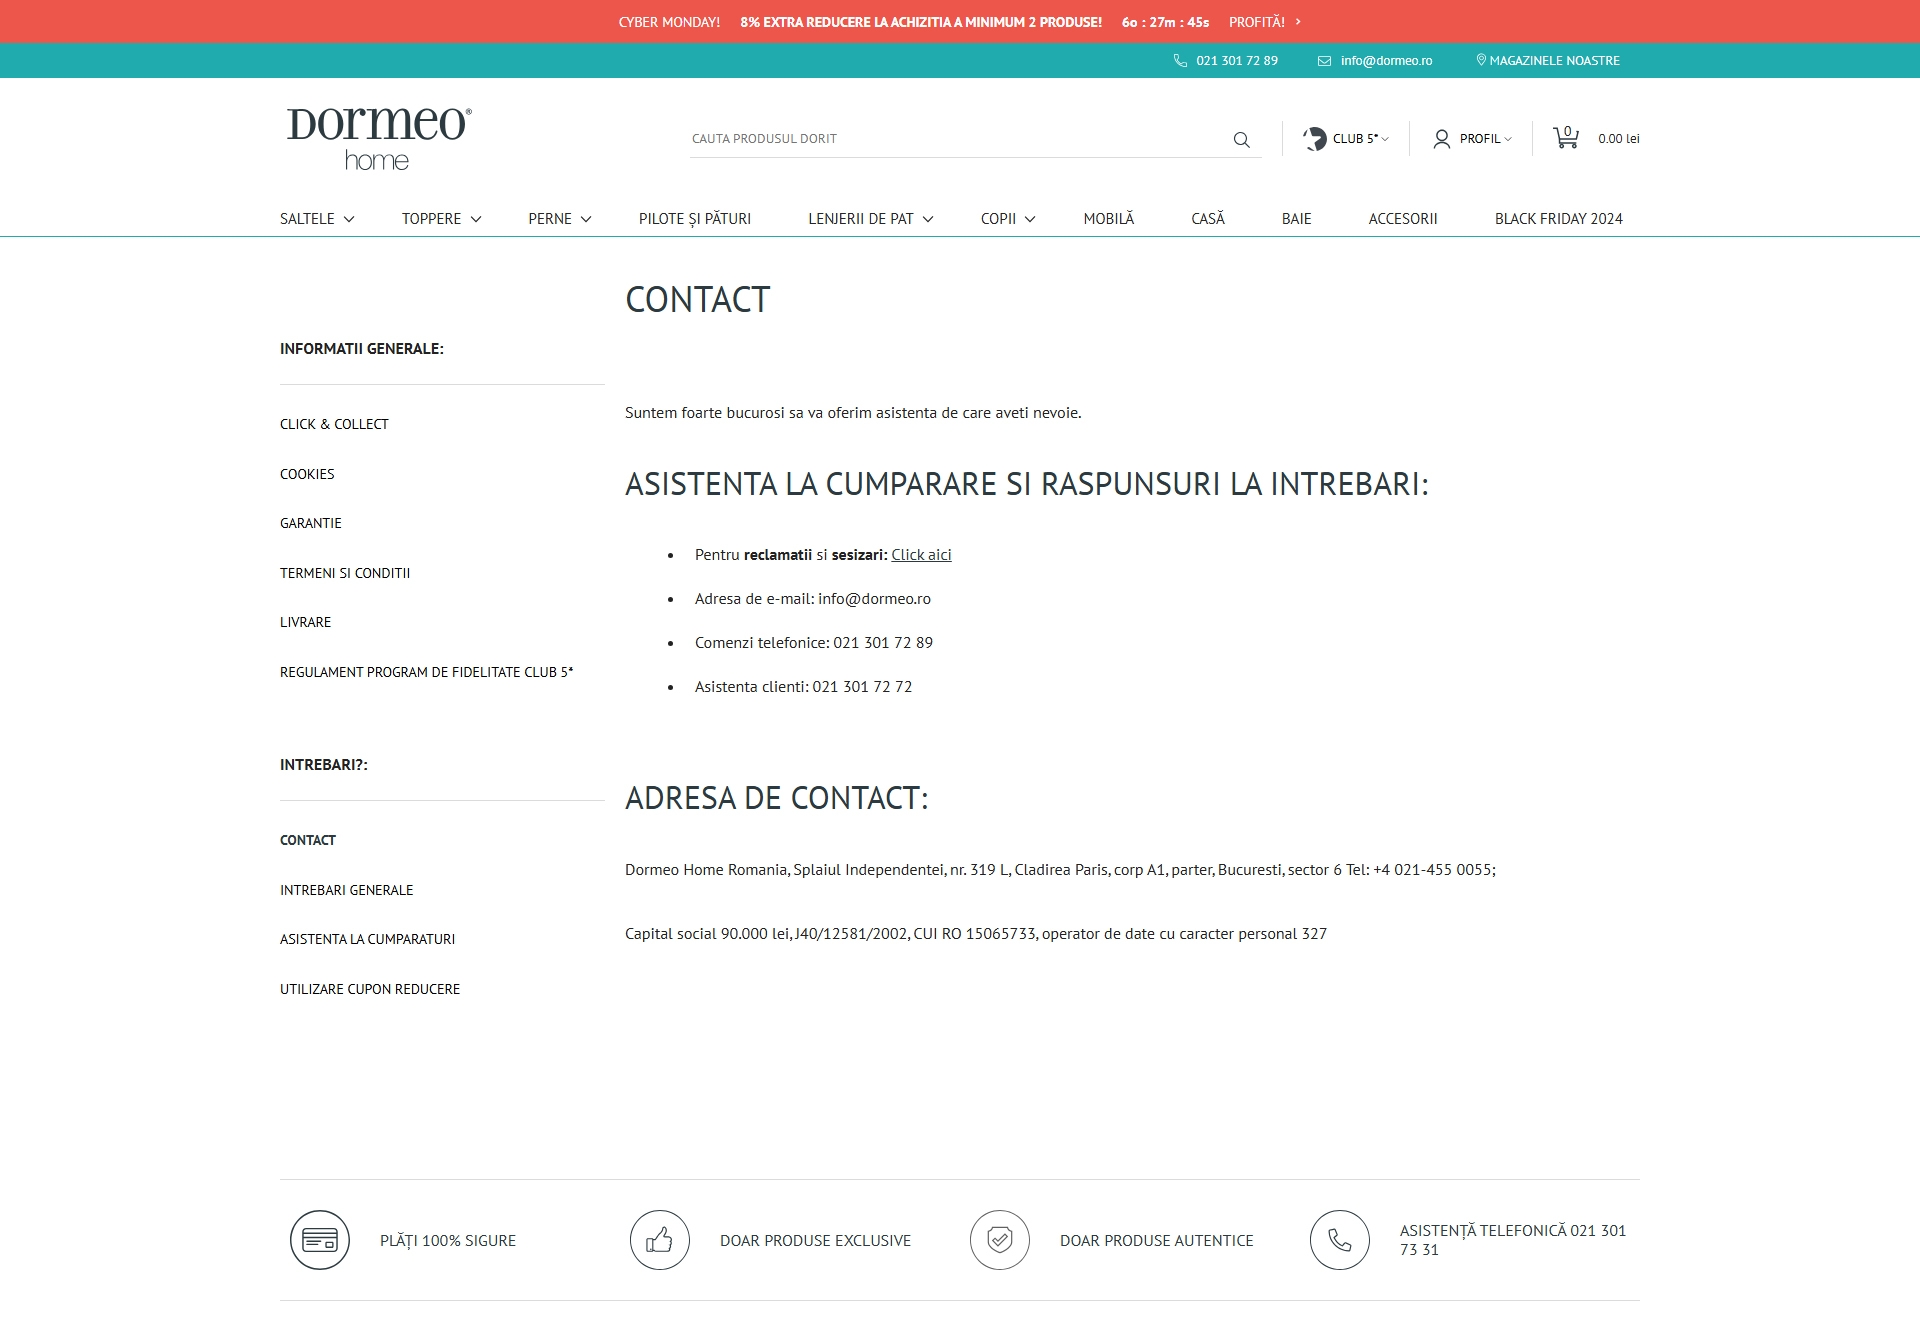
Task: Click the store location pin icon
Action: 1481,60
